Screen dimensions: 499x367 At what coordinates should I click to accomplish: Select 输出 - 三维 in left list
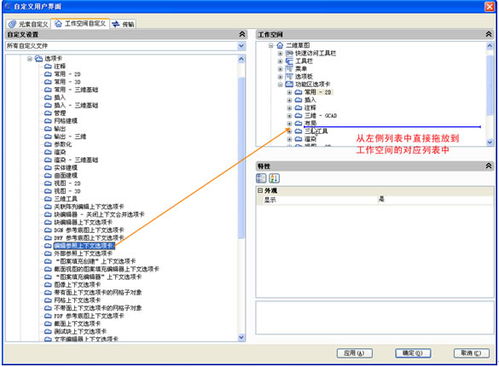click(70, 137)
